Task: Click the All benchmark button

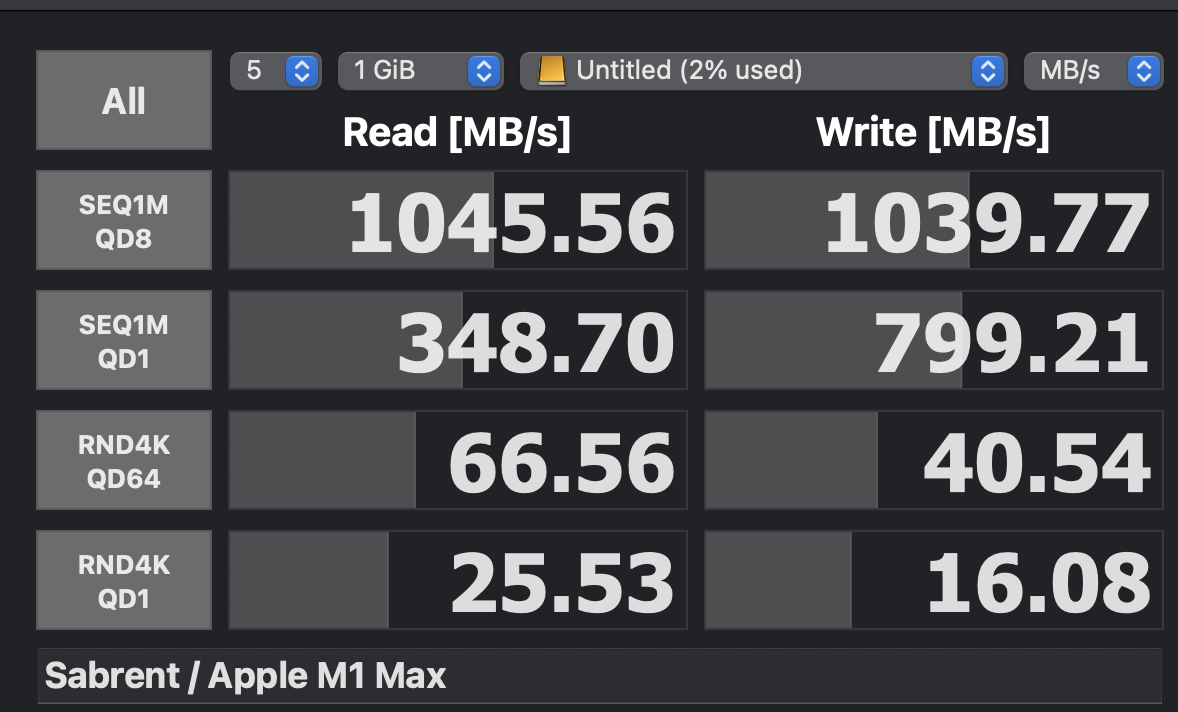Action: [124, 100]
